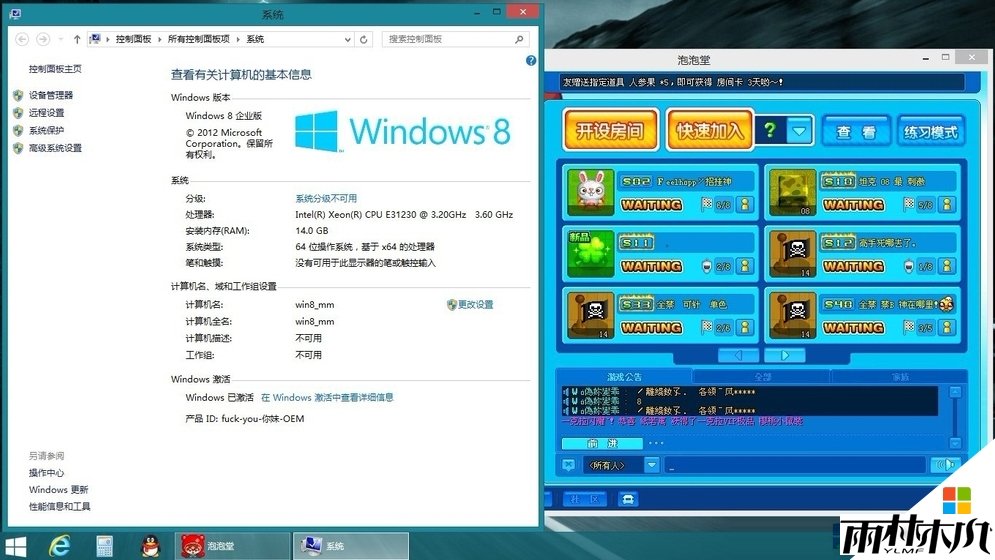Click the 前进 button in chat panel
995x560 pixels.
click(602, 443)
